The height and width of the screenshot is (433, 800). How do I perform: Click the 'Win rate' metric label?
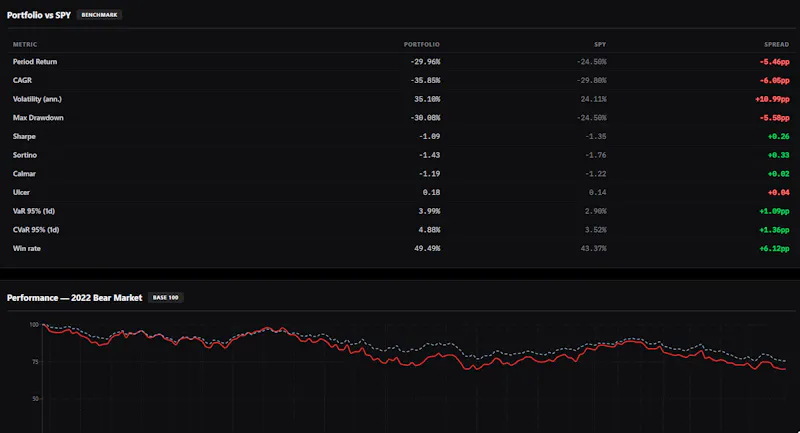[x=27, y=248]
